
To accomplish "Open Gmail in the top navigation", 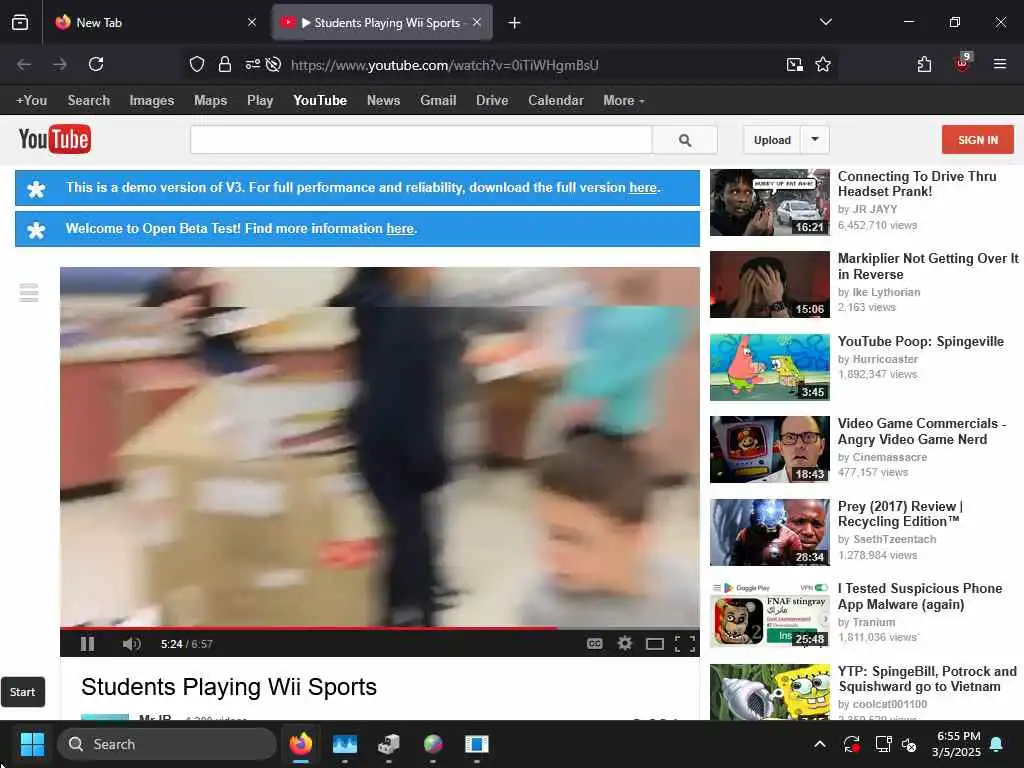I will point(438,101).
